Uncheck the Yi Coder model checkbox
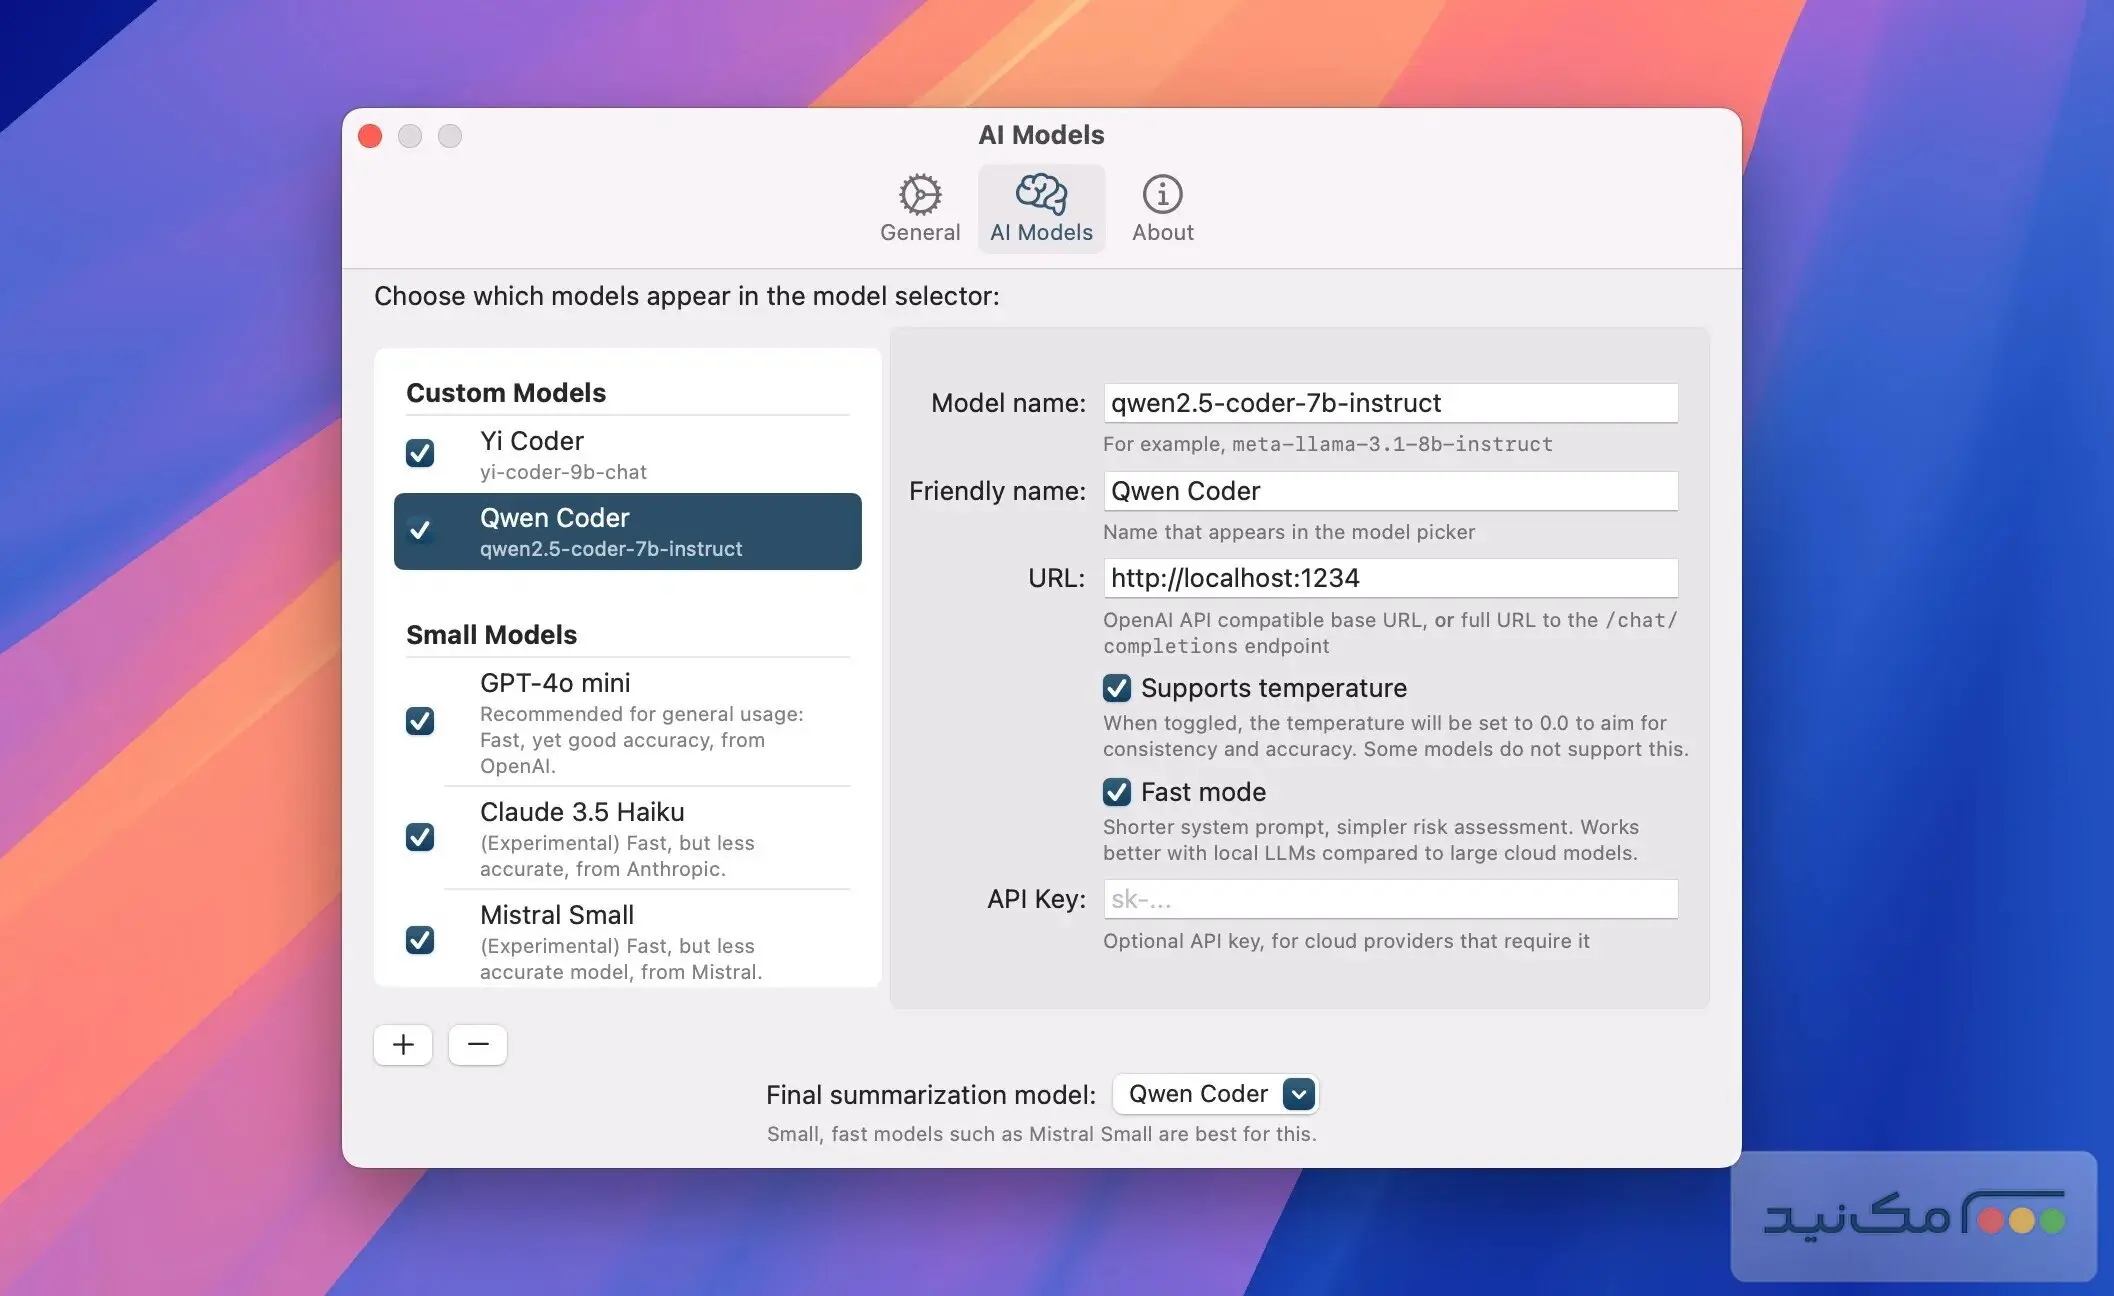The height and width of the screenshot is (1296, 2114). [x=420, y=453]
